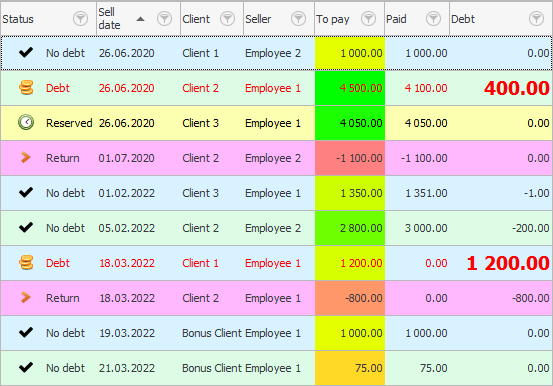This screenshot has width=553, height=386.
Task: Click red Client 2 in Debt row
Action: pyautogui.click(x=200, y=88)
